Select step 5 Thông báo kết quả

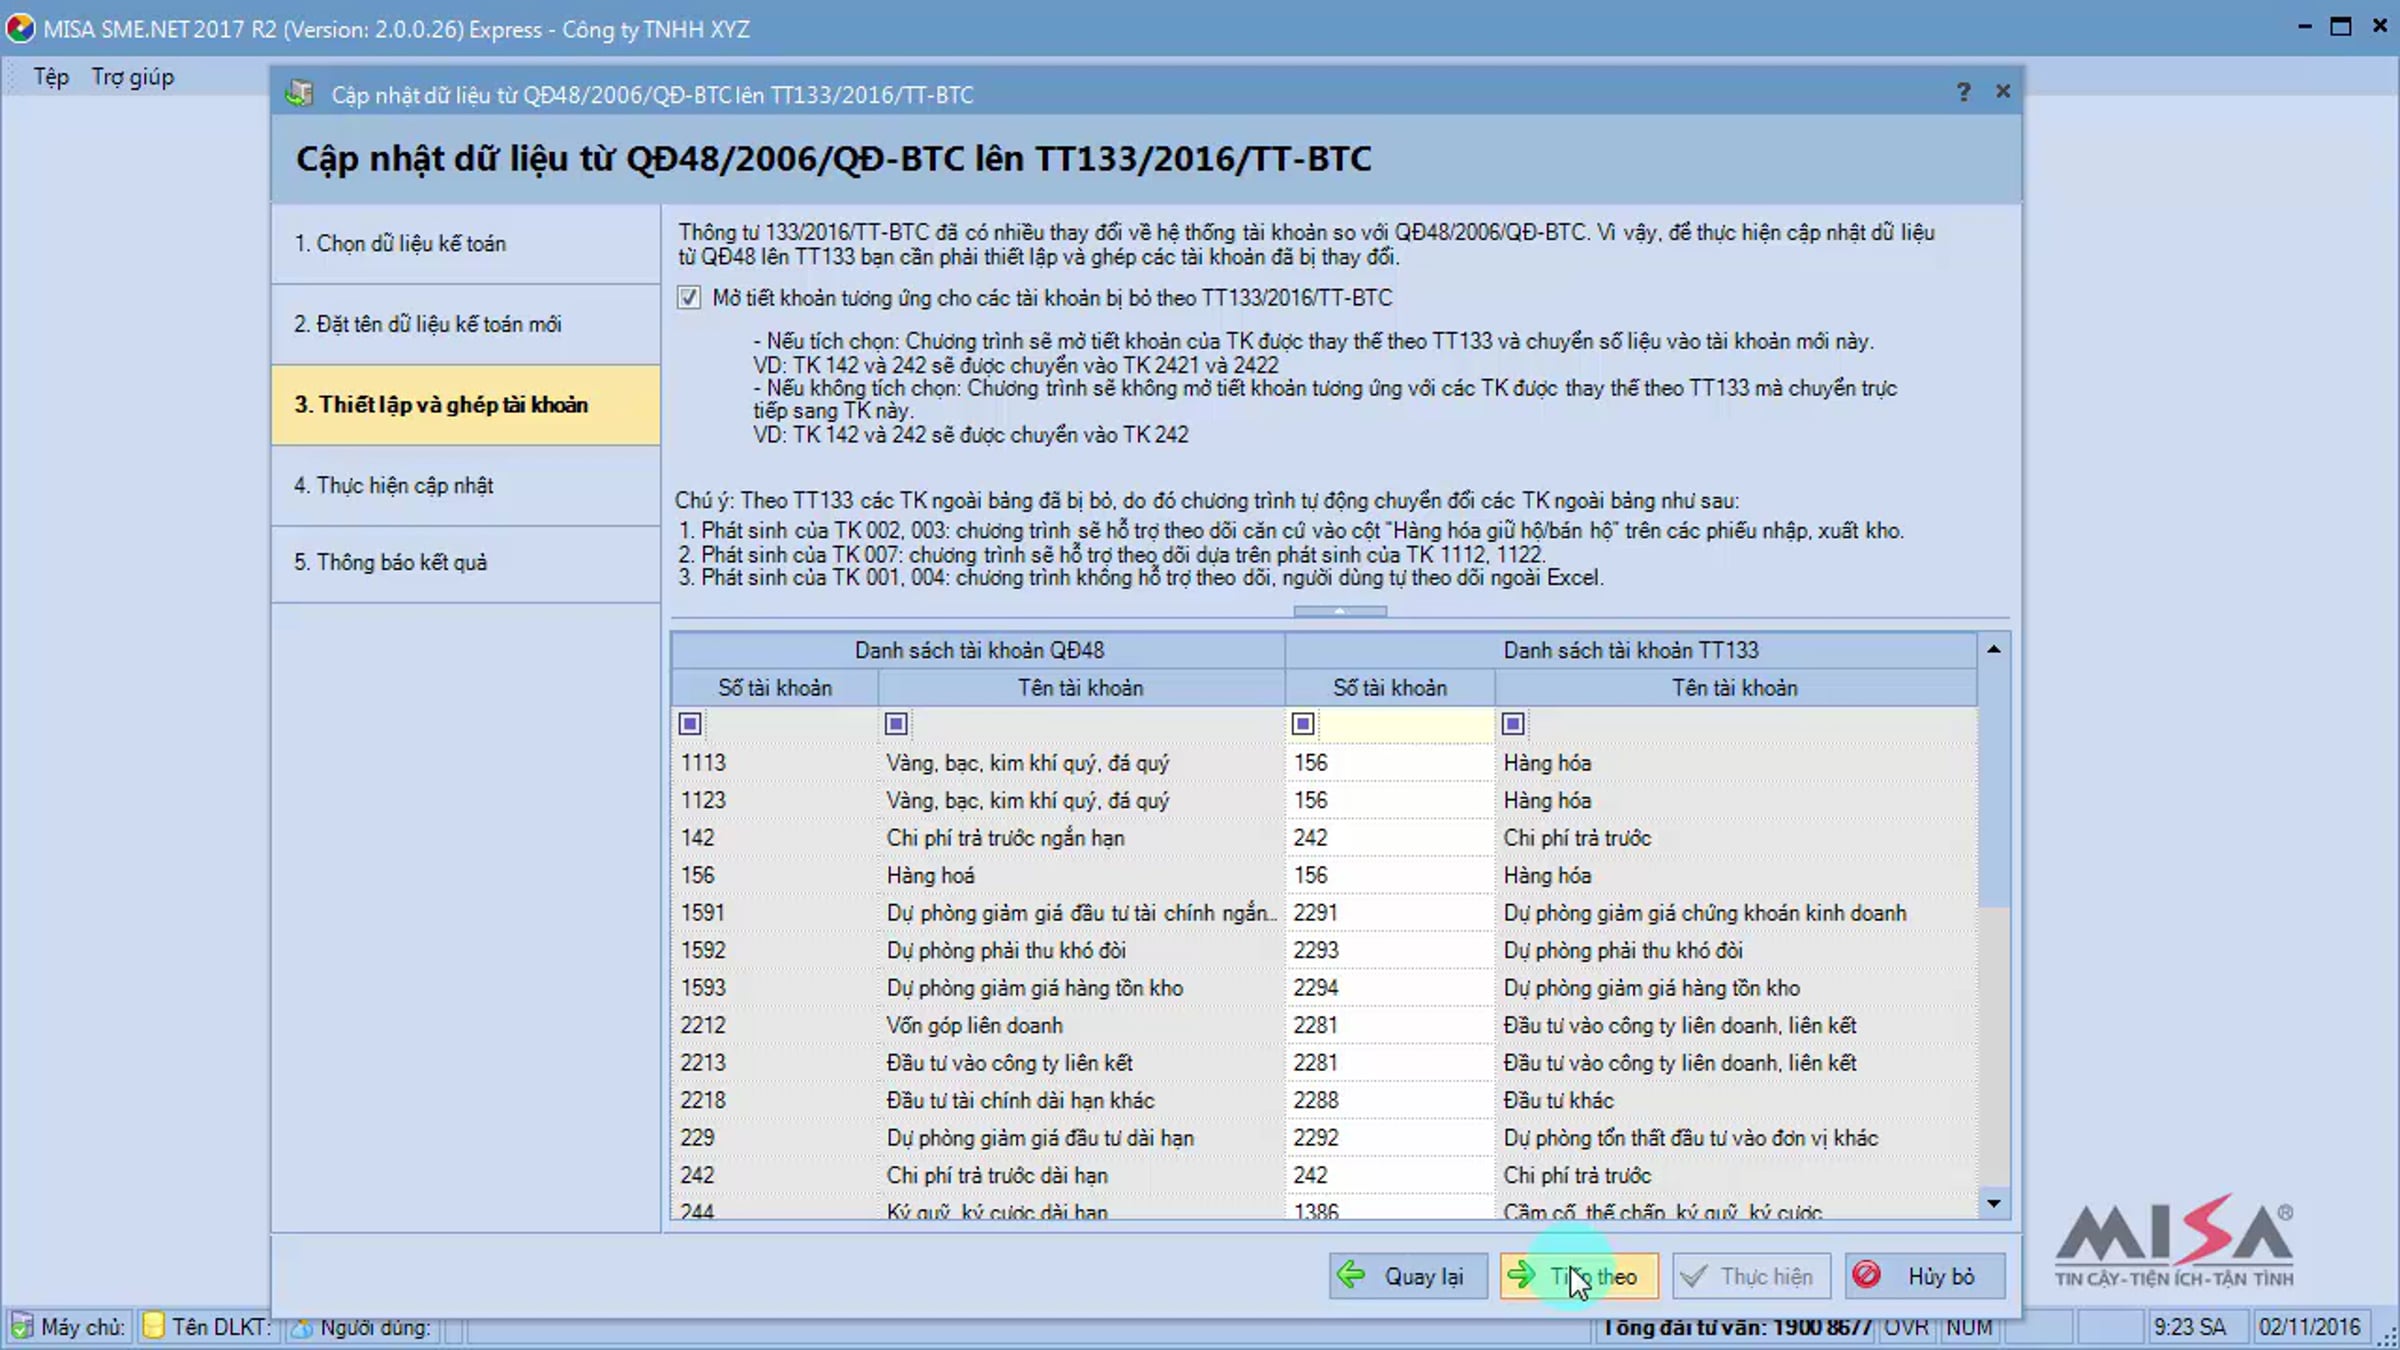[465, 563]
